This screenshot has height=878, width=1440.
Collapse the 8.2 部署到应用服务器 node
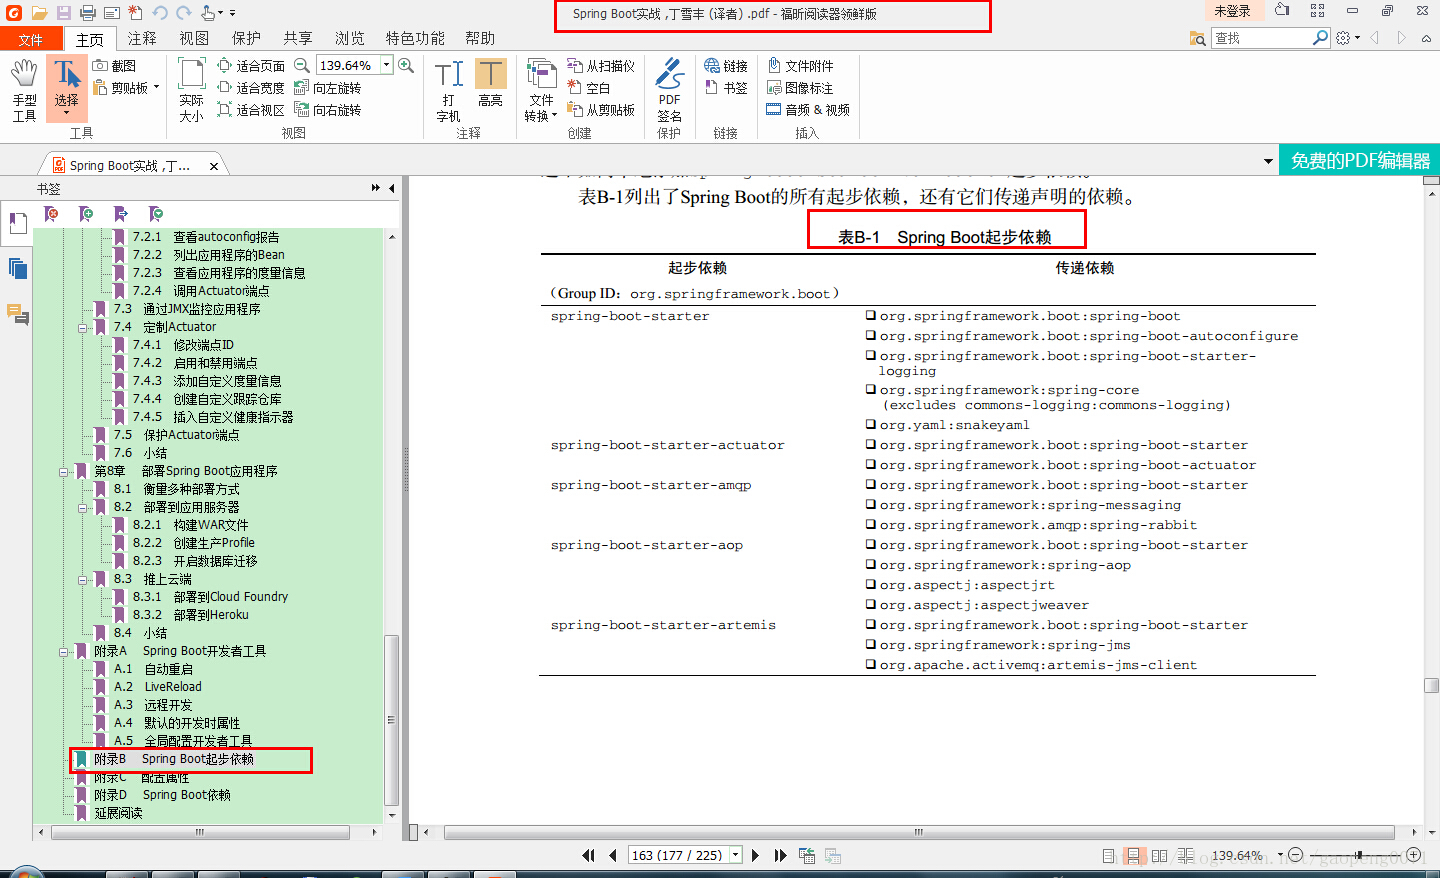83,507
